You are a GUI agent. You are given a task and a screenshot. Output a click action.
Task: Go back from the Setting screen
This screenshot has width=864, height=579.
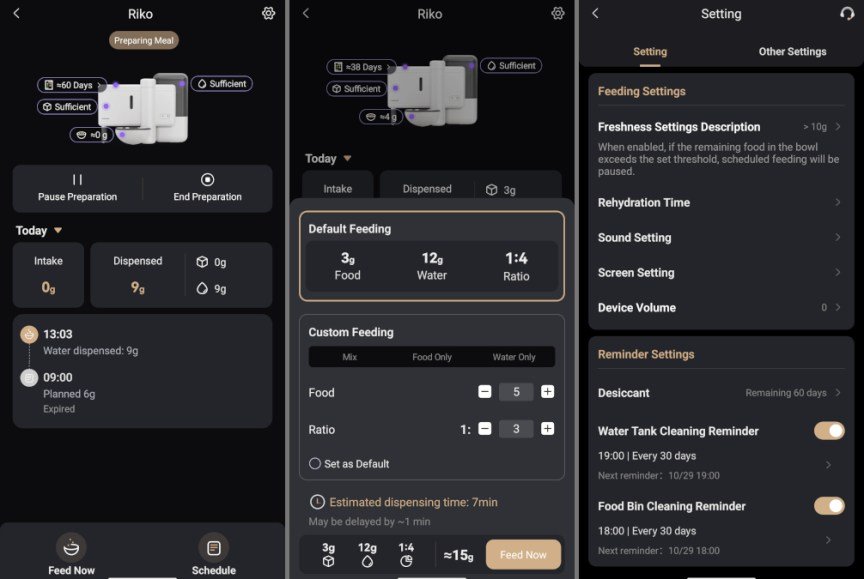click(595, 13)
